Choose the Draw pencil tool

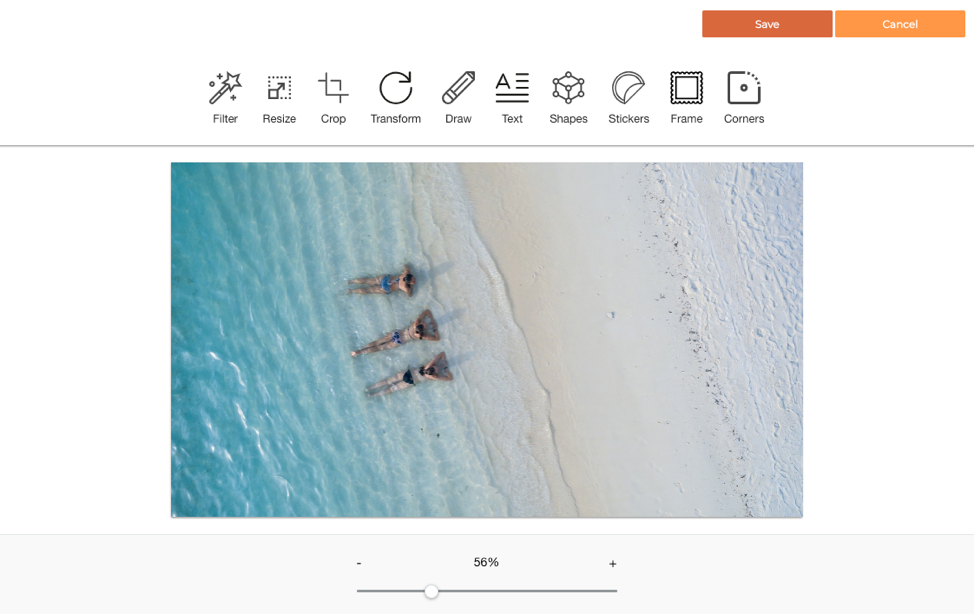(x=458, y=89)
